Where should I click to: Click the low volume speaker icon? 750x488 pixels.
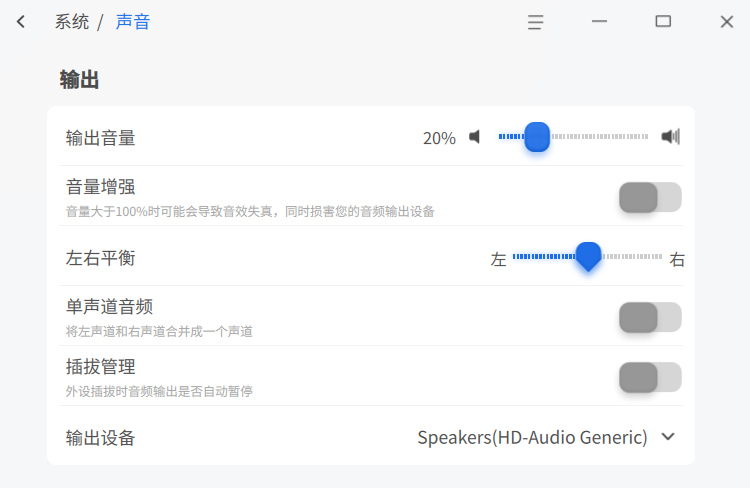tap(474, 137)
